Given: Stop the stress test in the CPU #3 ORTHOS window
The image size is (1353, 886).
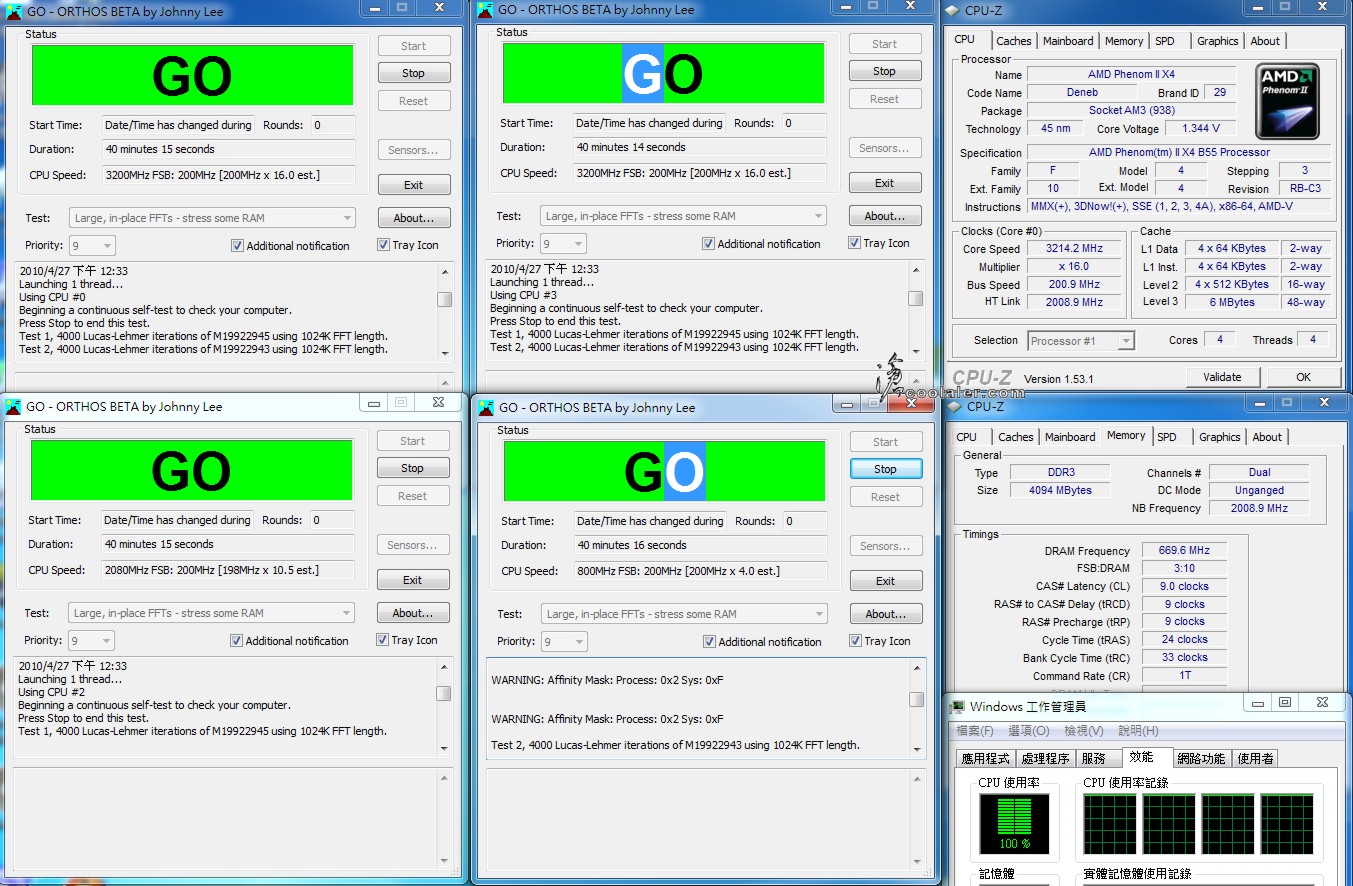Looking at the screenshot, I should coord(885,71).
